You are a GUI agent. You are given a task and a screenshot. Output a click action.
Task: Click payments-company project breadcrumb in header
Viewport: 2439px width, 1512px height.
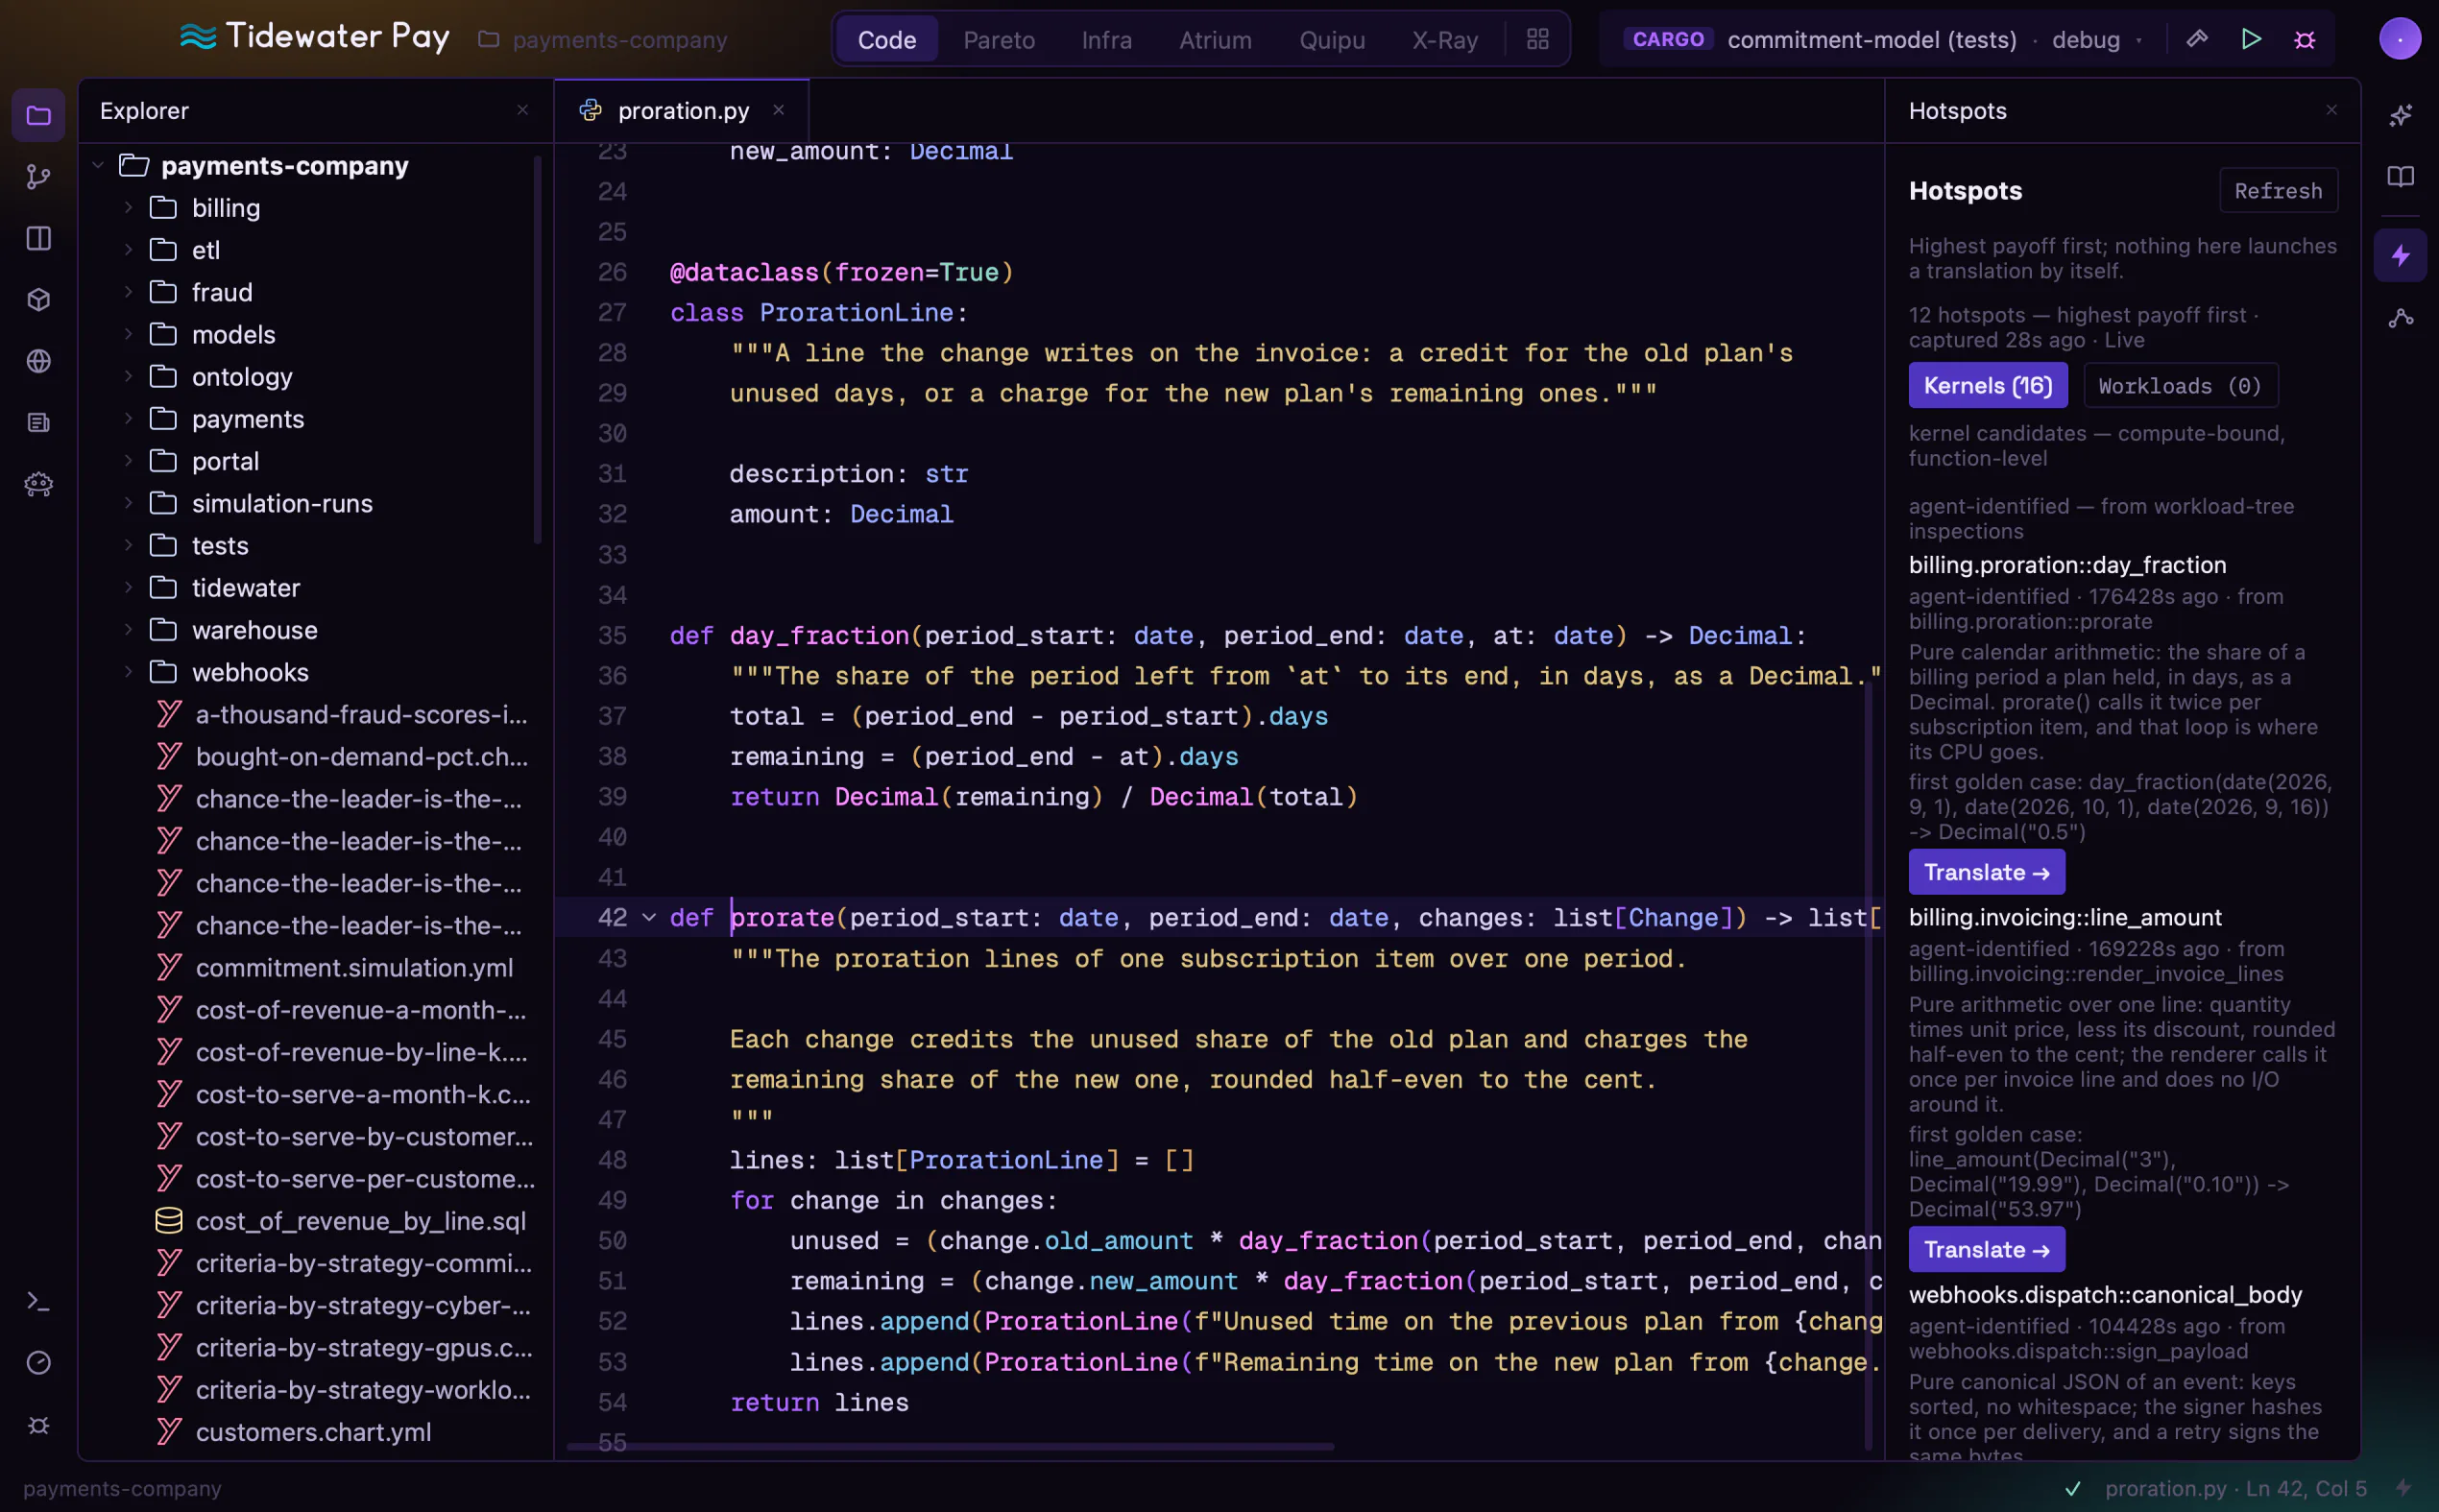tap(603, 39)
